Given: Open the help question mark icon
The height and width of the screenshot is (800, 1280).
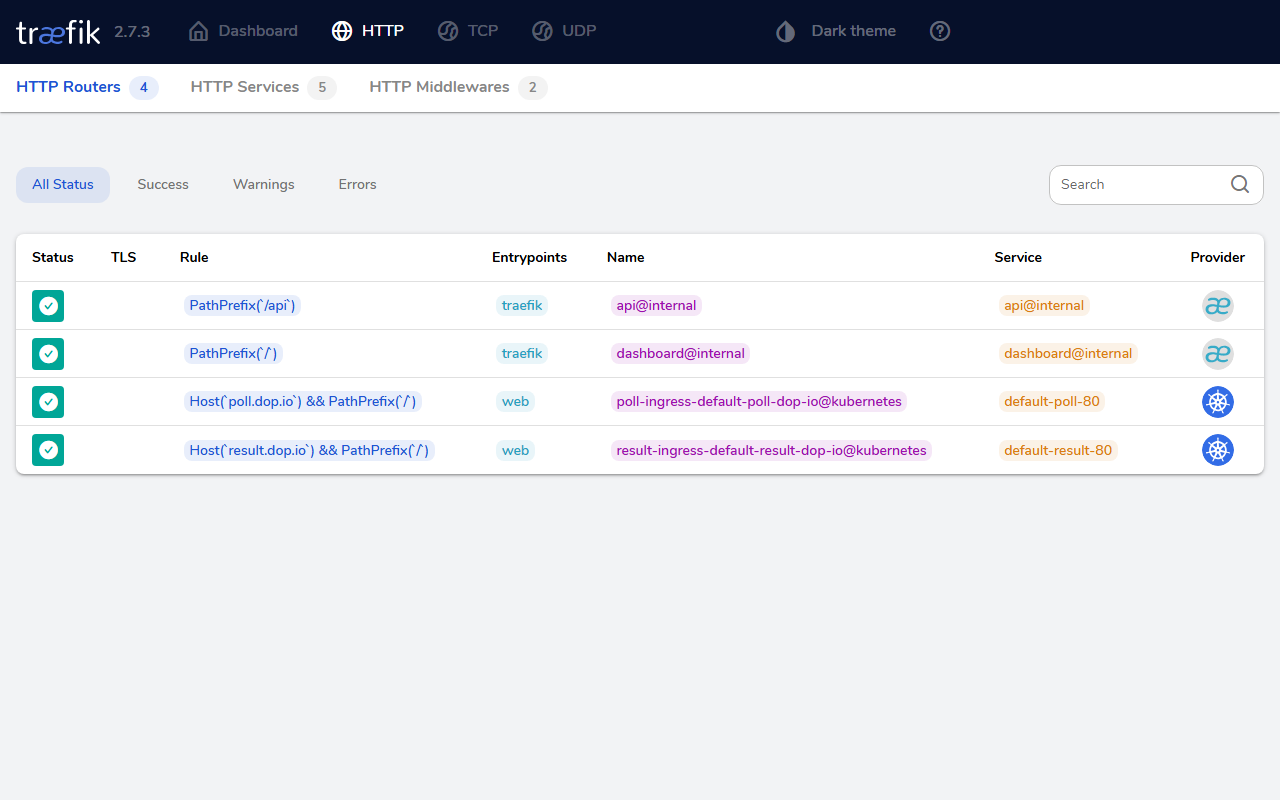Looking at the screenshot, I should pyautogui.click(x=940, y=31).
